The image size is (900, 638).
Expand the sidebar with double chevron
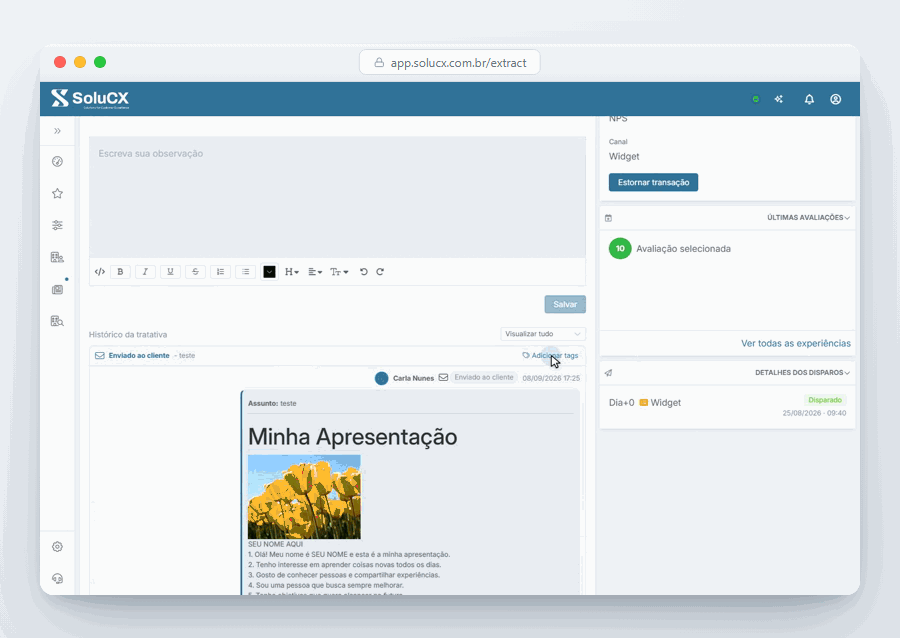pos(57,131)
